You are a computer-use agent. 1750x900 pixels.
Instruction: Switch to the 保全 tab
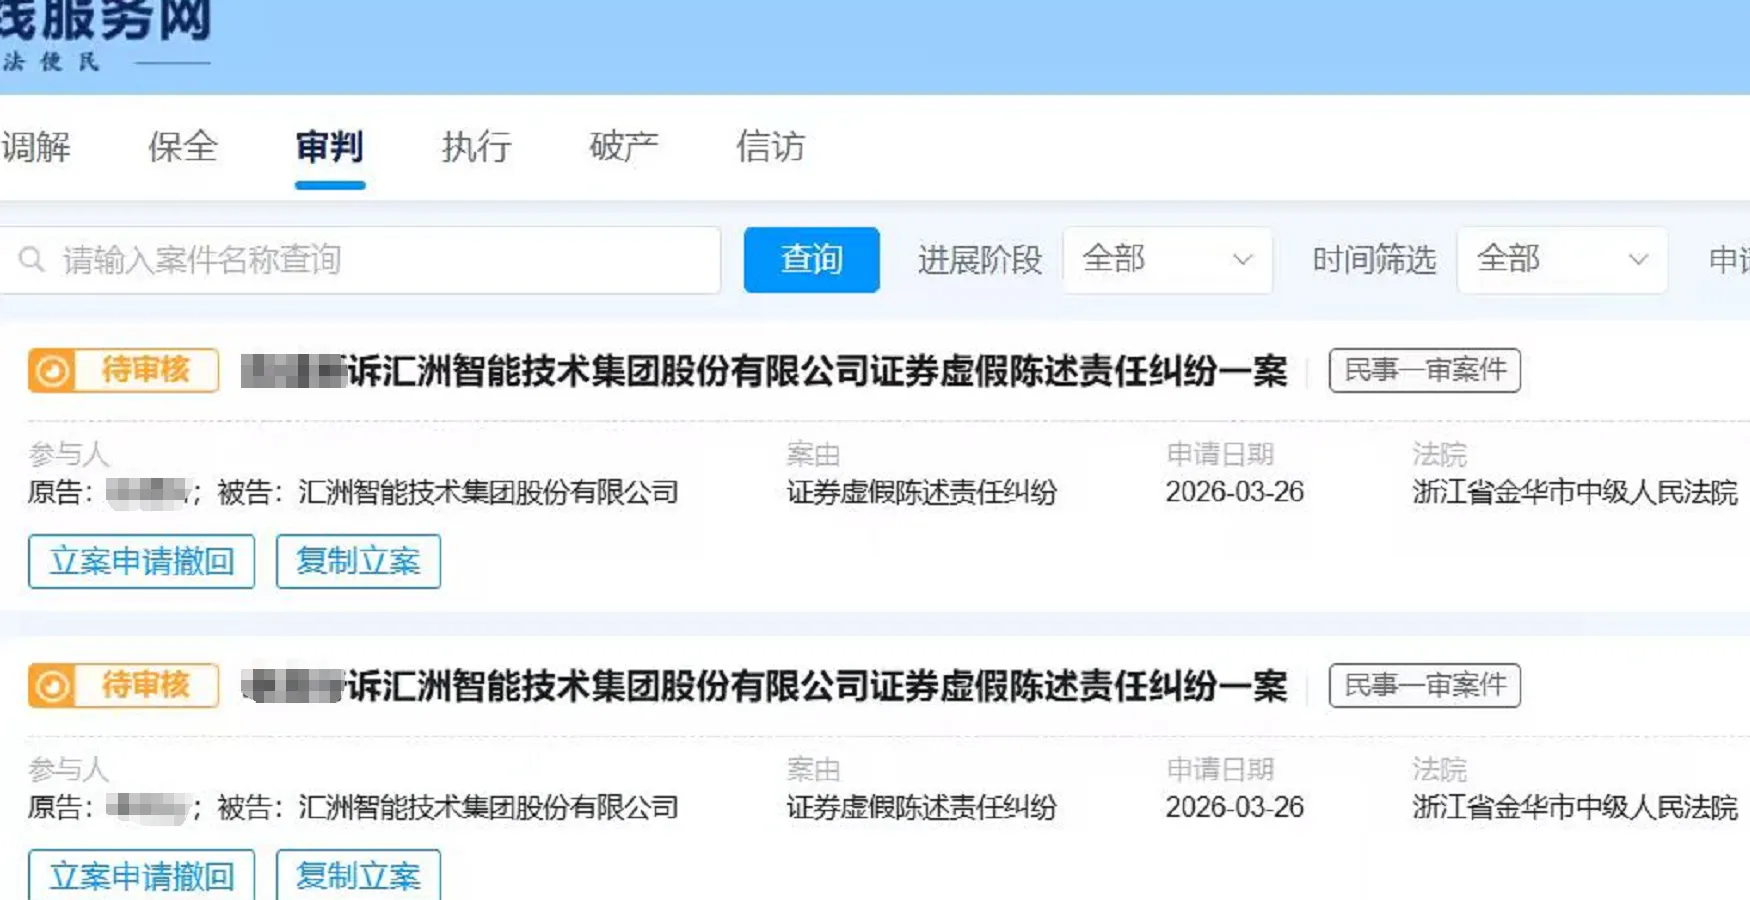183,147
